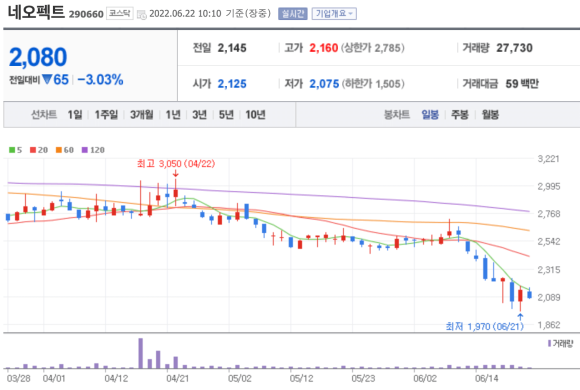Click the open price 2,125
Image resolution: width=580 pixels, height=390 pixels.
232,84
